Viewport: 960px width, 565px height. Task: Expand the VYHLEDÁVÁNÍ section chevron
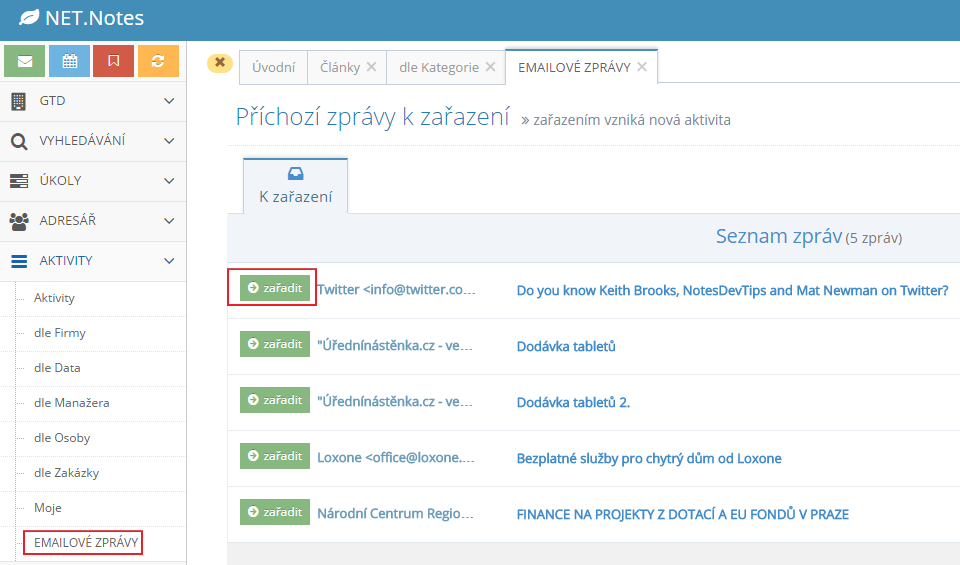tap(169, 141)
